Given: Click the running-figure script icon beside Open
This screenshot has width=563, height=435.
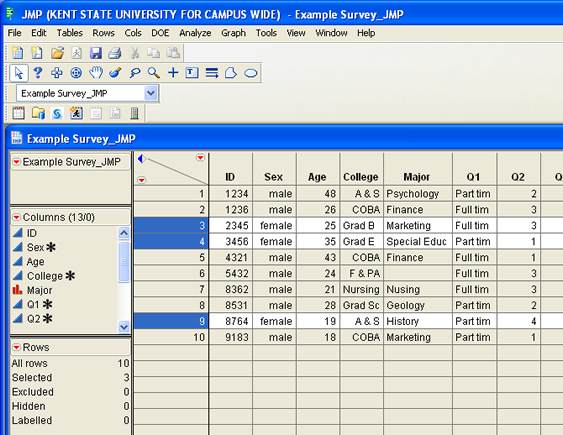Looking at the screenshot, I should tap(76, 53).
